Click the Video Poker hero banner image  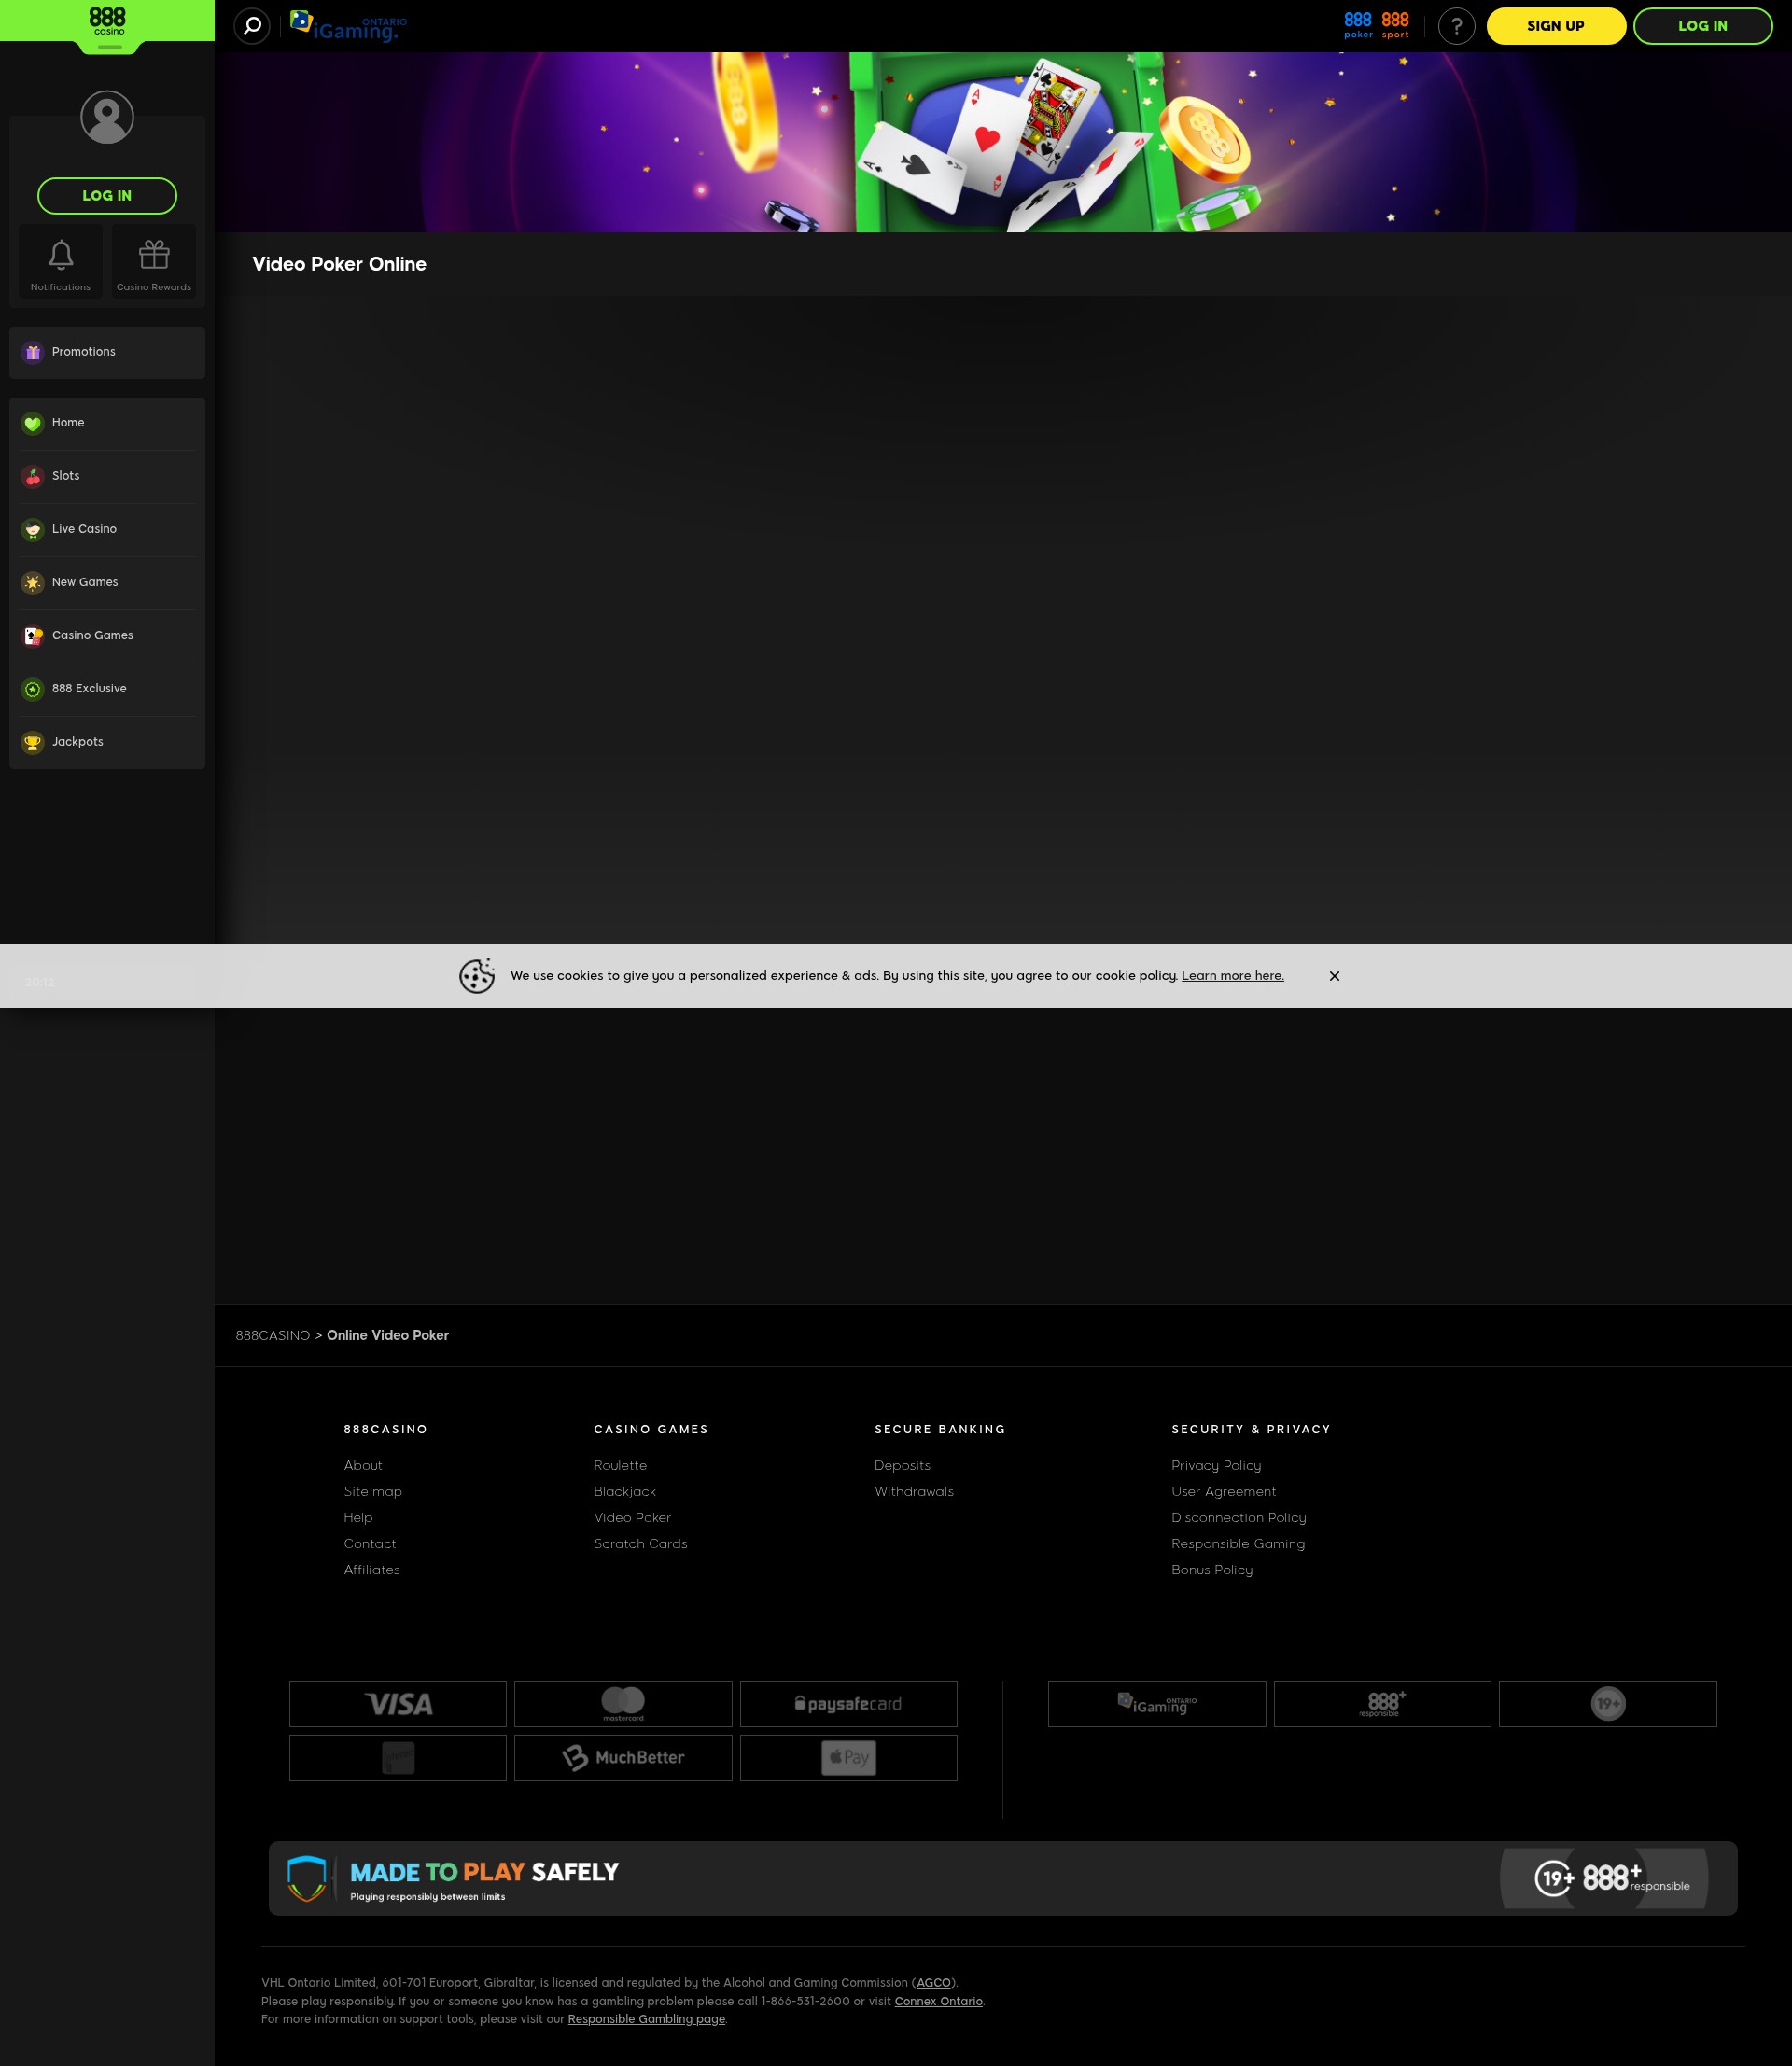coord(1003,142)
